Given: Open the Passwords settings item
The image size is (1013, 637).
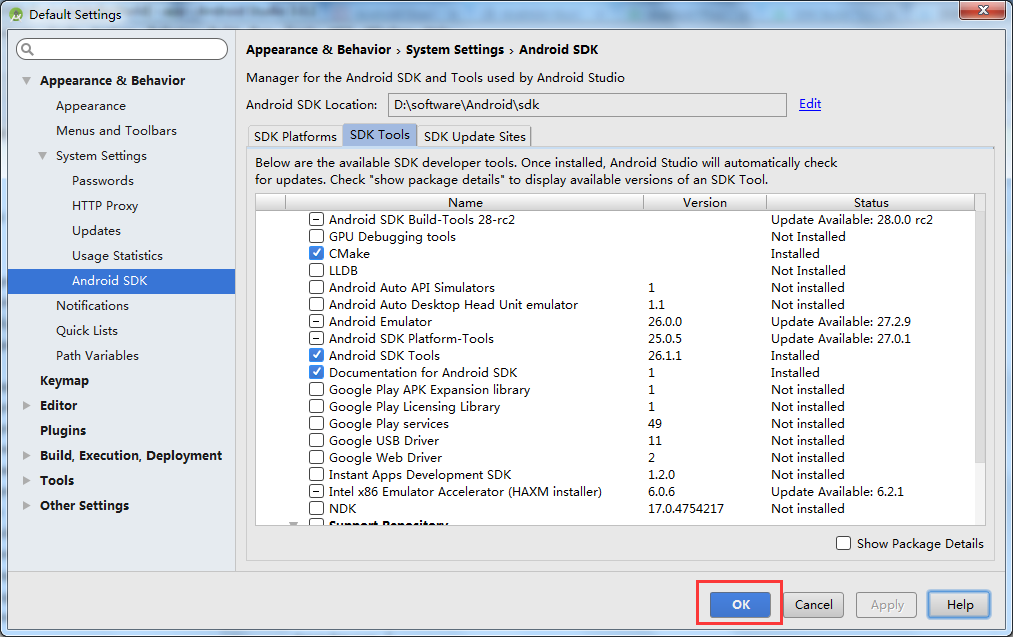Looking at the screenshot, I should tap(103, 181).
